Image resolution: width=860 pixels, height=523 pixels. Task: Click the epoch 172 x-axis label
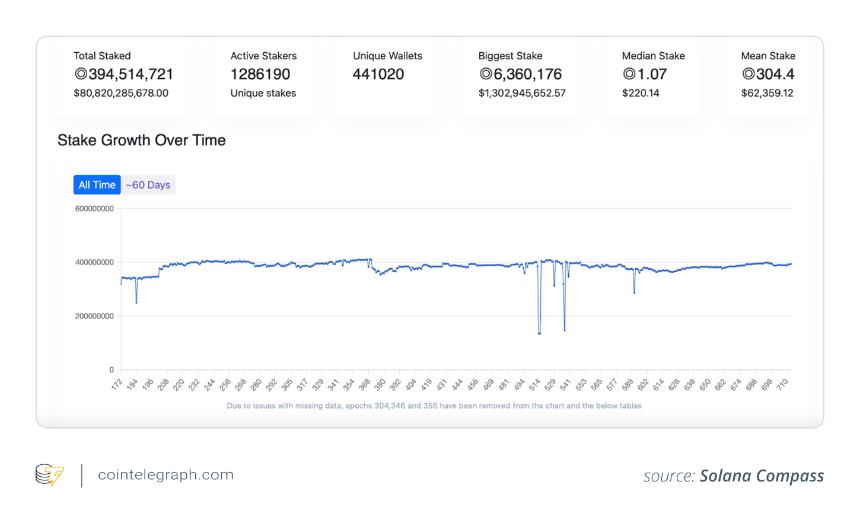coord(116,384)
